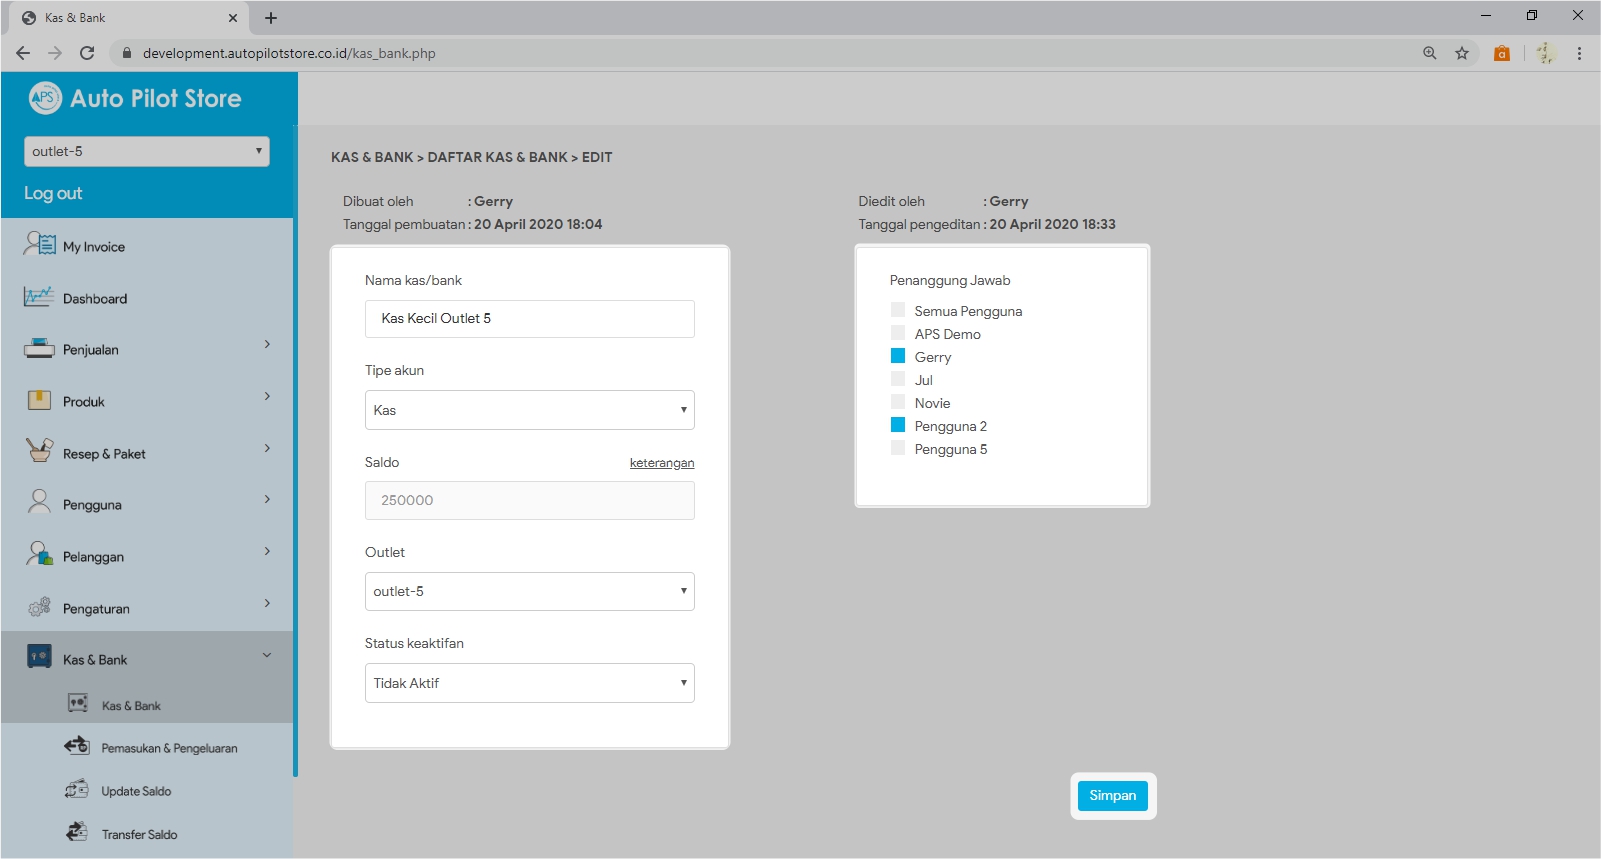Select the Transfer Saldo icon
This screenshot has width=1601, height=859.
point(77,833)
